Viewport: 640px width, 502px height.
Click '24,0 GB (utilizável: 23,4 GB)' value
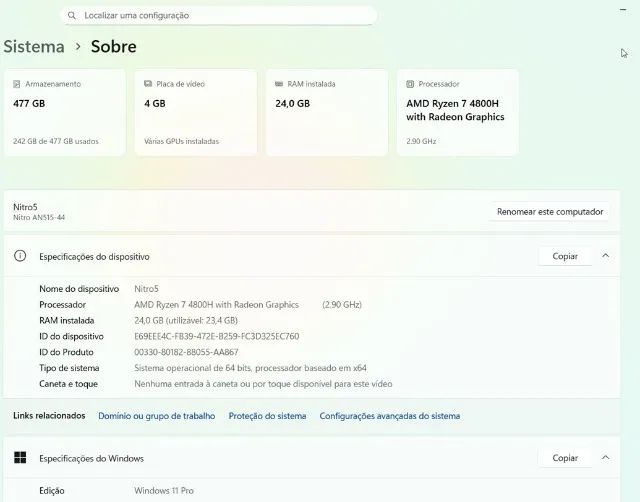(x=186, y=321)
